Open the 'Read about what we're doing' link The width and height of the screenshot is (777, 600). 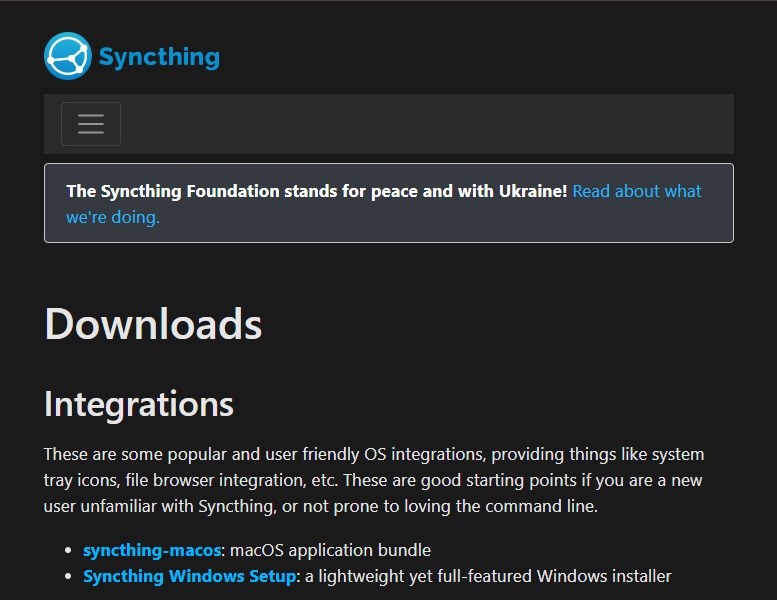pyautogui.click(x=637, y=191)
